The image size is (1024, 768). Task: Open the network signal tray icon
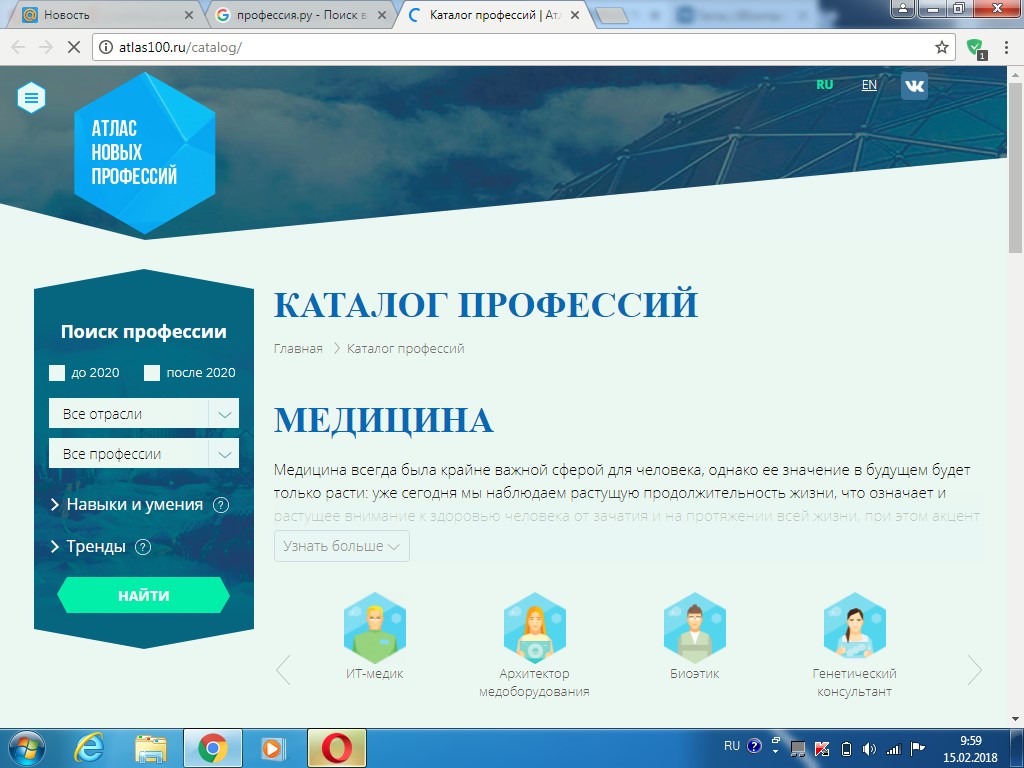pos(893,749)
